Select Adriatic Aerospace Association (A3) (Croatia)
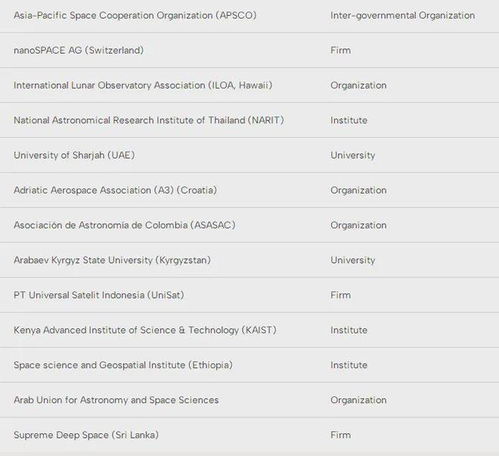Screen dimensions: 499x456 pyautogui.click(x=115, y=190)
